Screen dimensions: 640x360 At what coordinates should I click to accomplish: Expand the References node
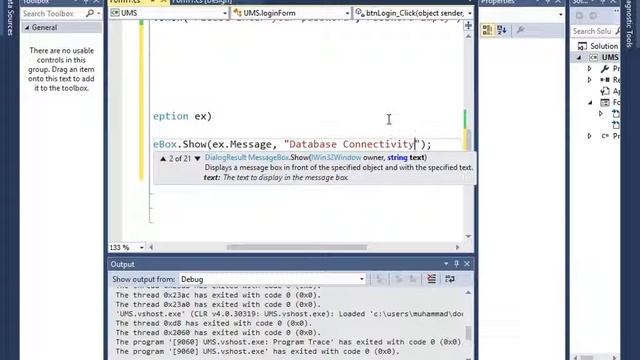(x=589, y=80)
